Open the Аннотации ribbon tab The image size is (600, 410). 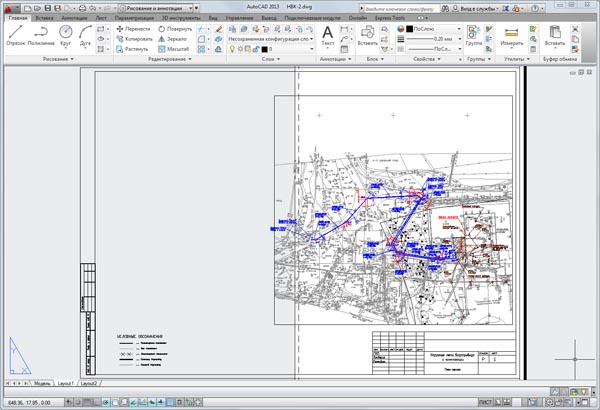[73, 18]
